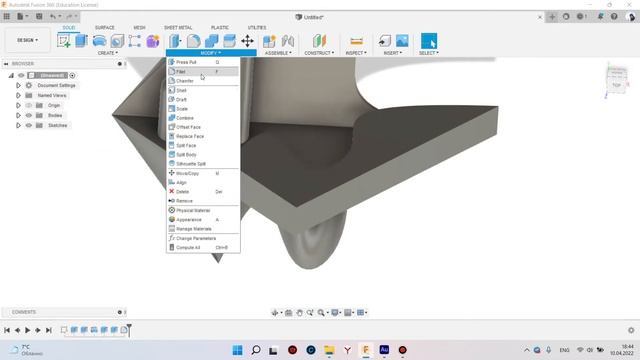
Task: Click the ViewCube TOP face
Action: point(616,85)
